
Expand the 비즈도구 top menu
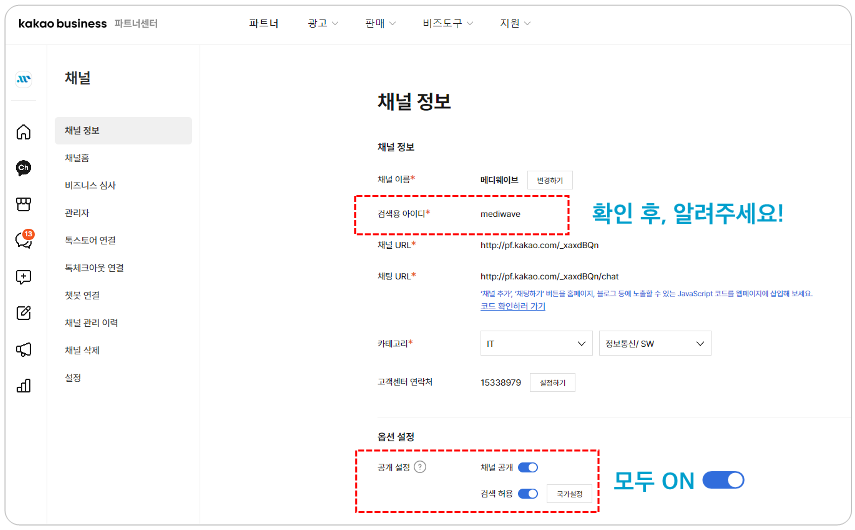click(x=448, y=23)
